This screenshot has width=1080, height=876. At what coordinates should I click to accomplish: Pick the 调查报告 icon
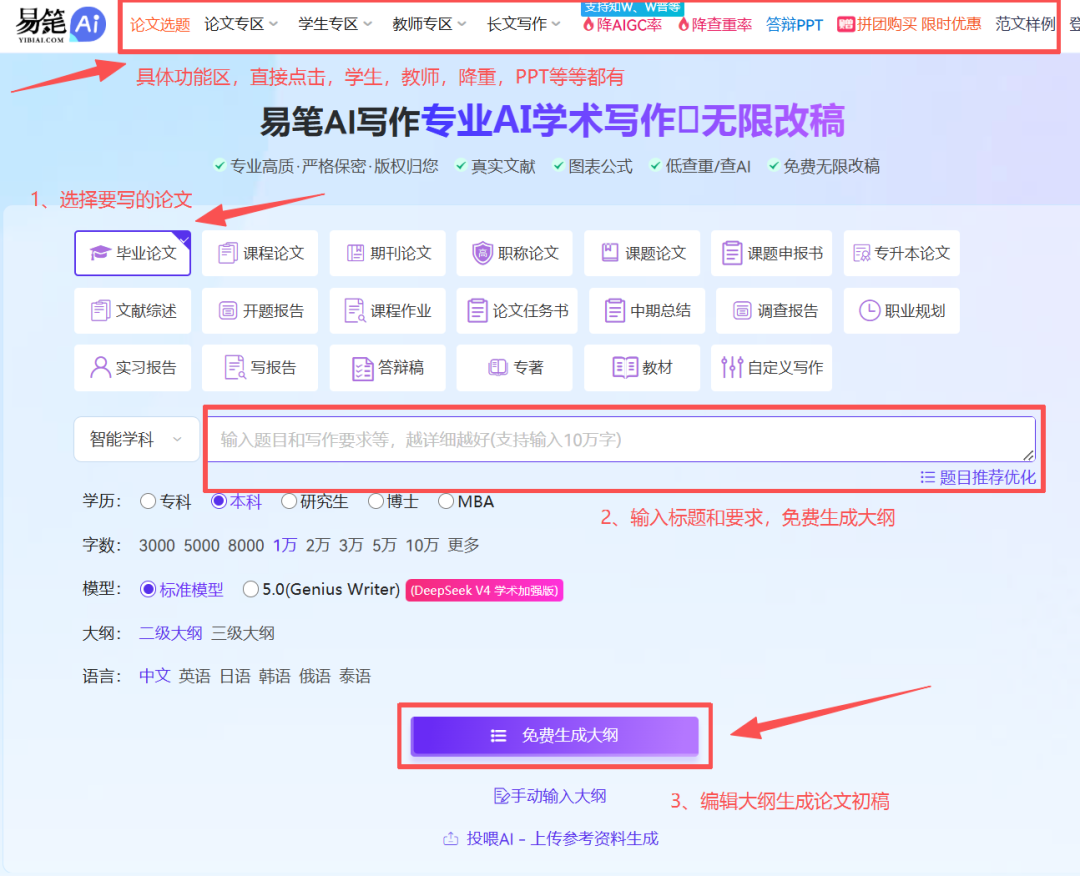point(742,311)
